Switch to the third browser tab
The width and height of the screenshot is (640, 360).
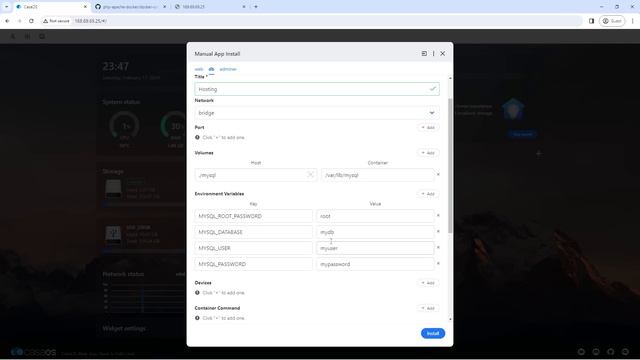pyautogui.click(x=210, y=7)
